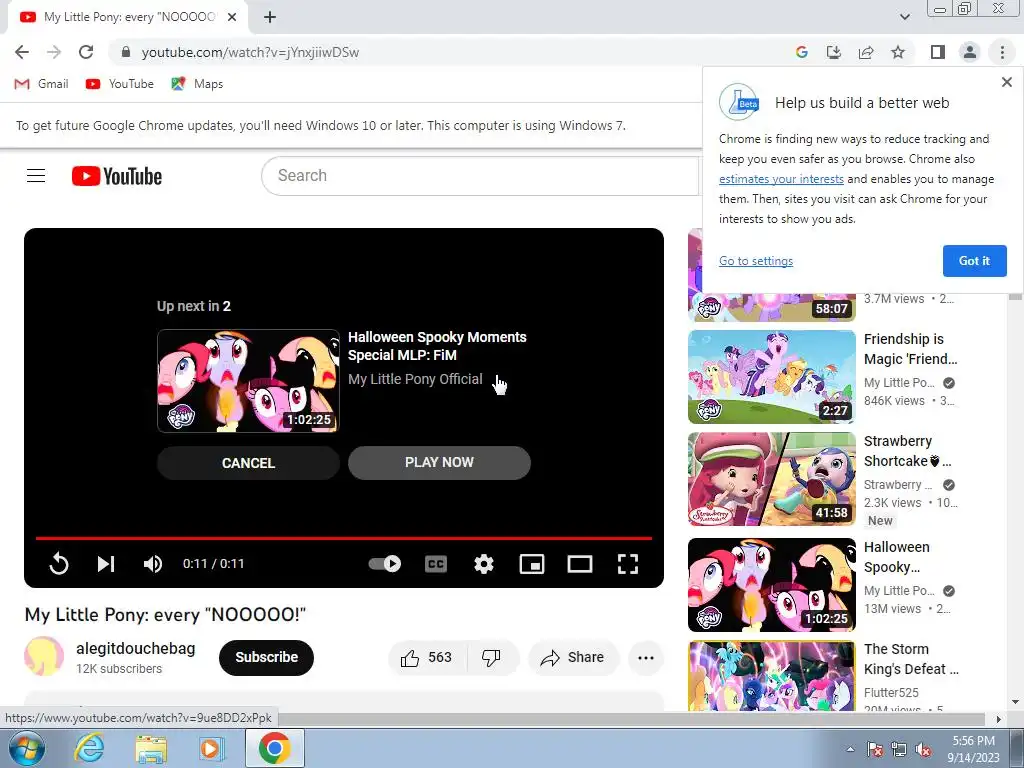The width and height of the screenshot is (1024, 768).
Task: Open the alegitdouchebag channel avatar
Action: pyautogui.click(x=44, y=656)
